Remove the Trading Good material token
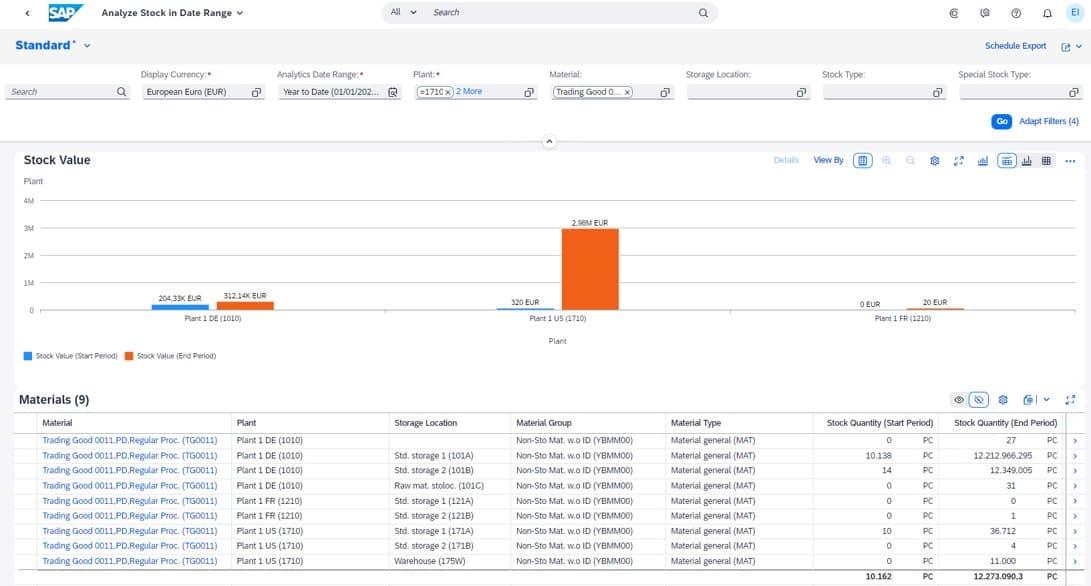This screenshot has width=1091, height=586. 627,92
